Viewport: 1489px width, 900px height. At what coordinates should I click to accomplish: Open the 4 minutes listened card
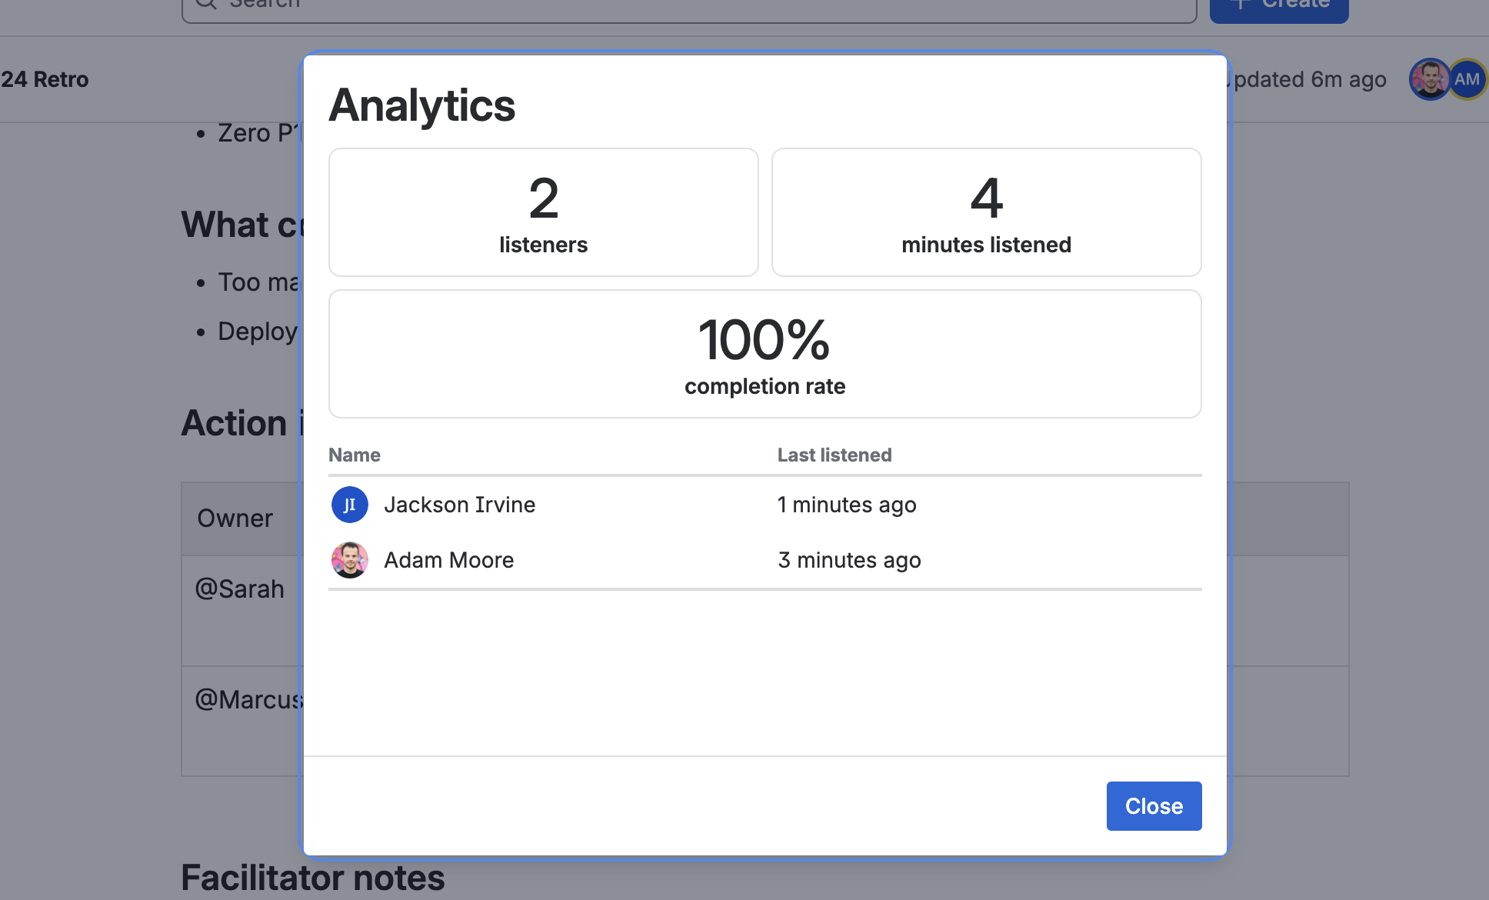(986, 212)
